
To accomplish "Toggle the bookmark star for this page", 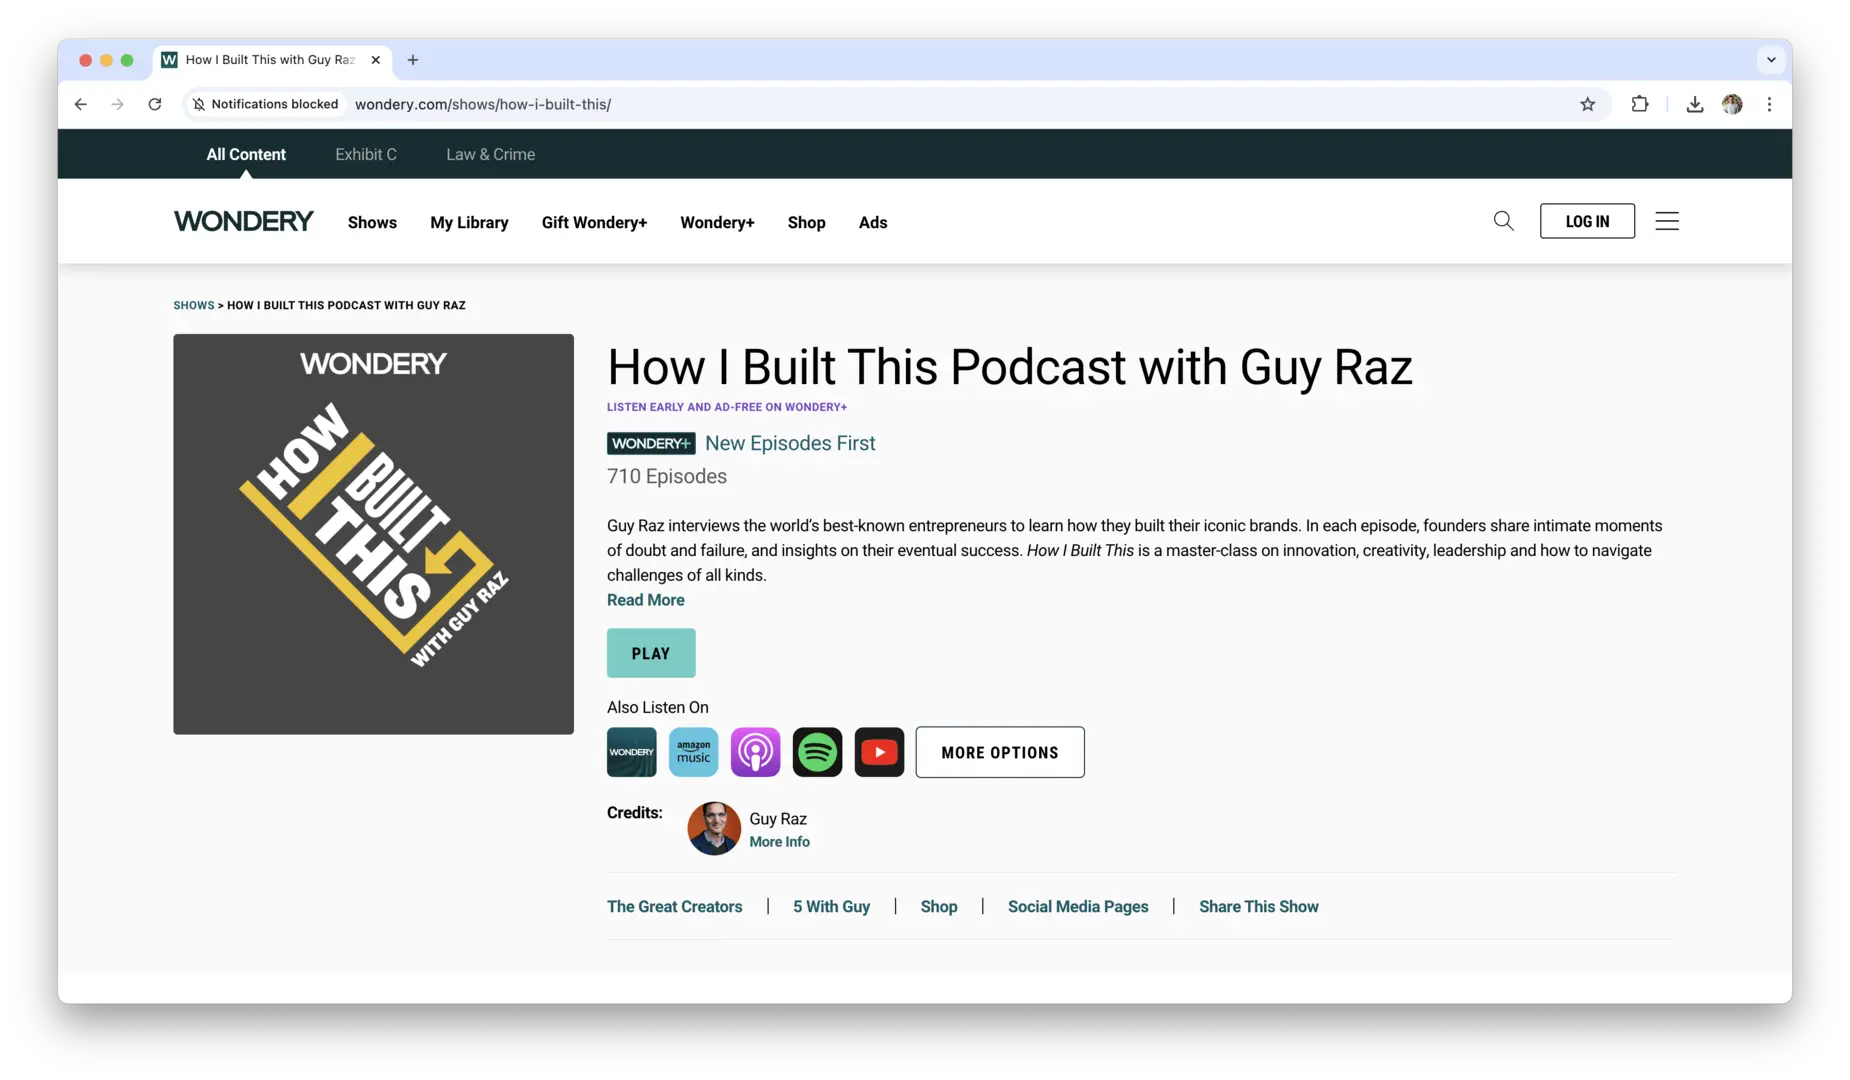I will pyautogui.click(x=1587, y=103).
